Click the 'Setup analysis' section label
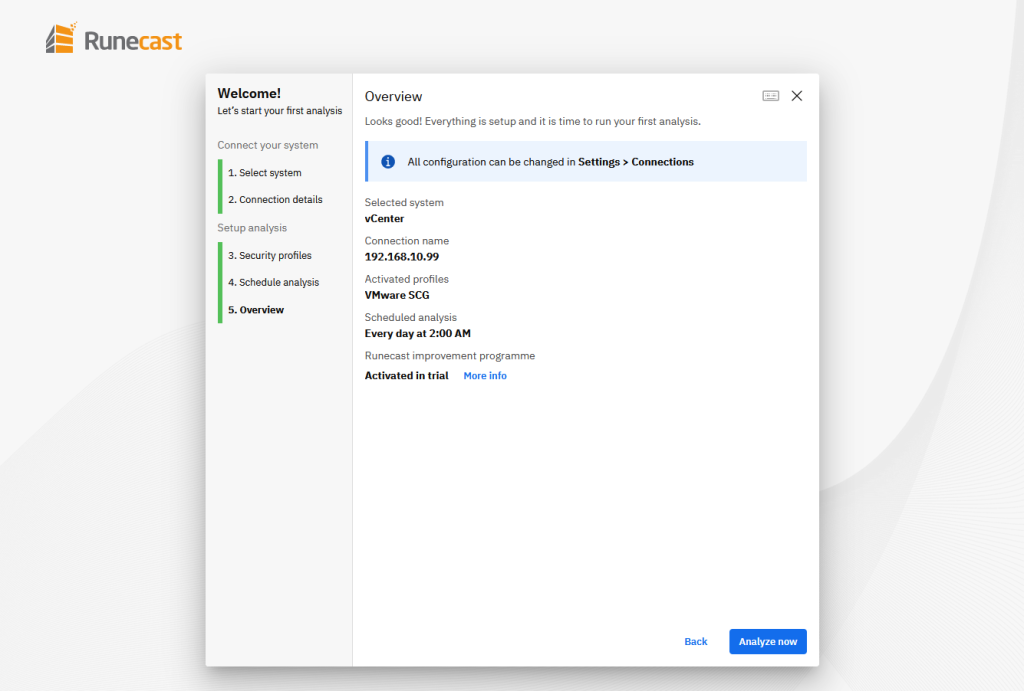This screenshot has width=1024, height=691. point(252,228)
